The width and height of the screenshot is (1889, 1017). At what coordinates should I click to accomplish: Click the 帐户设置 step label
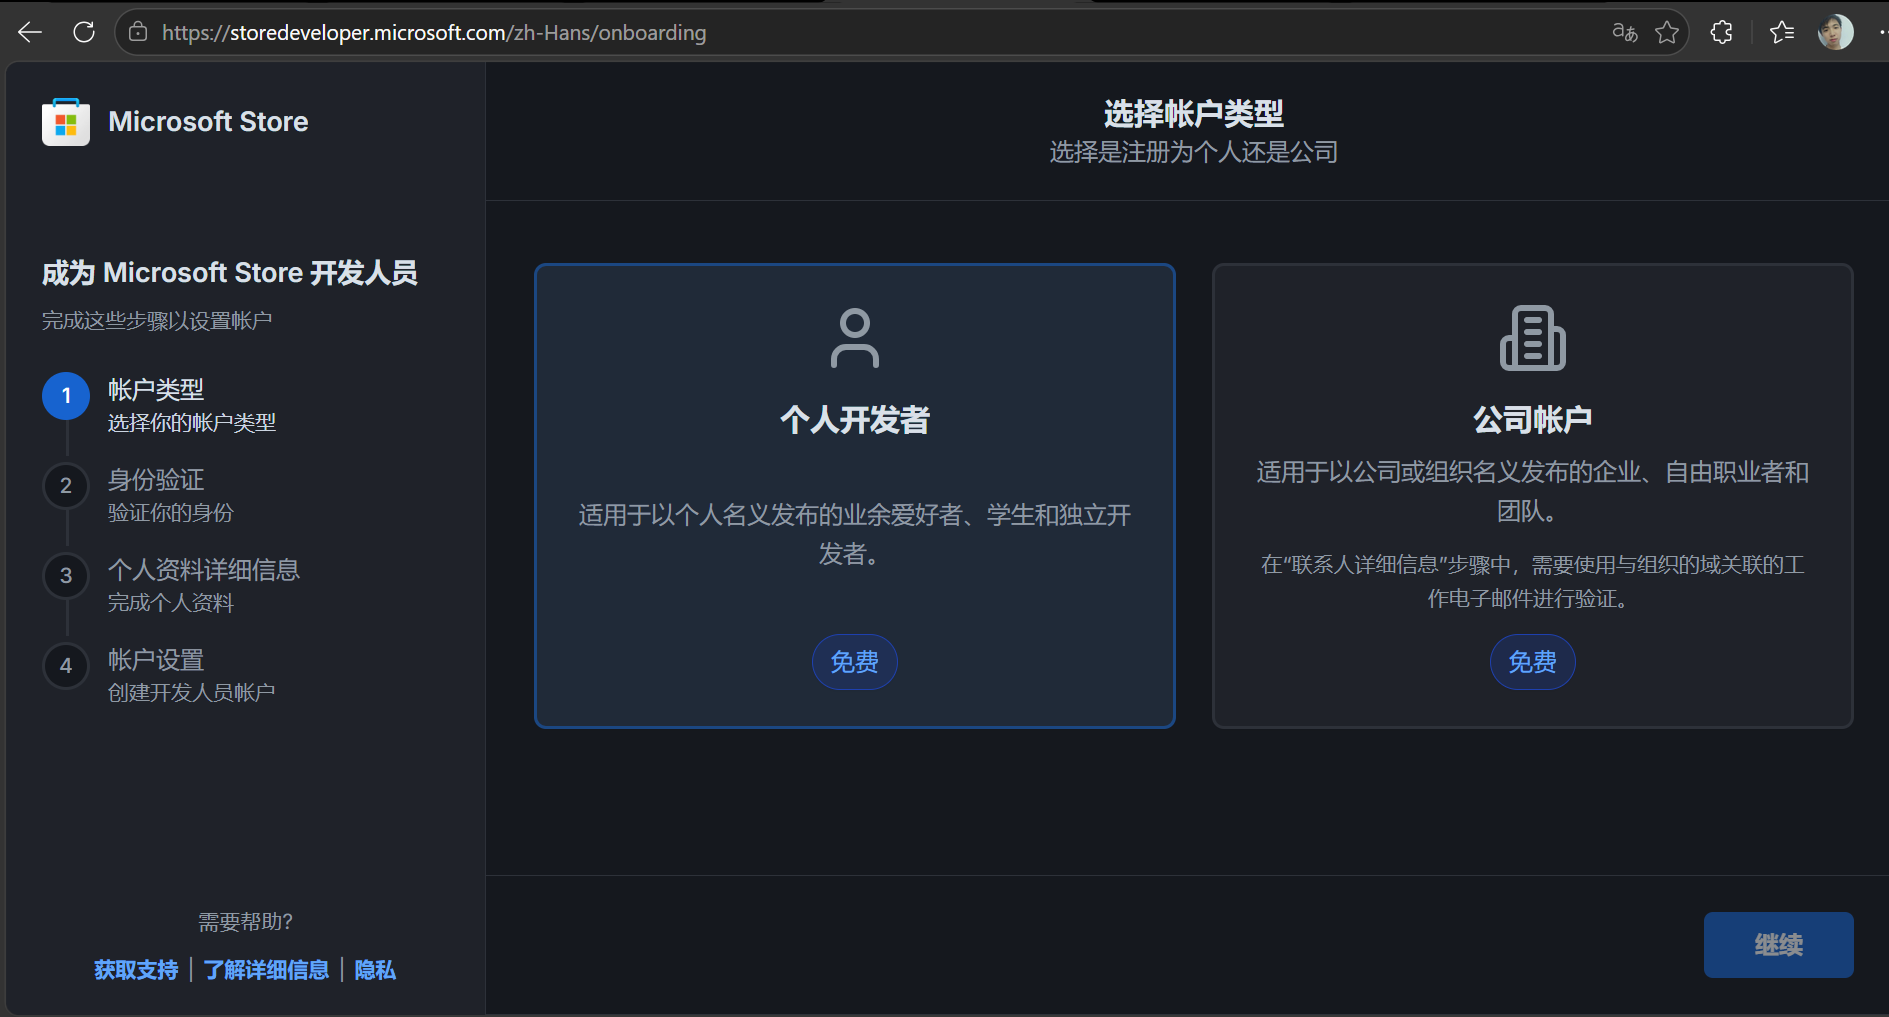click(x=156, y=659)
